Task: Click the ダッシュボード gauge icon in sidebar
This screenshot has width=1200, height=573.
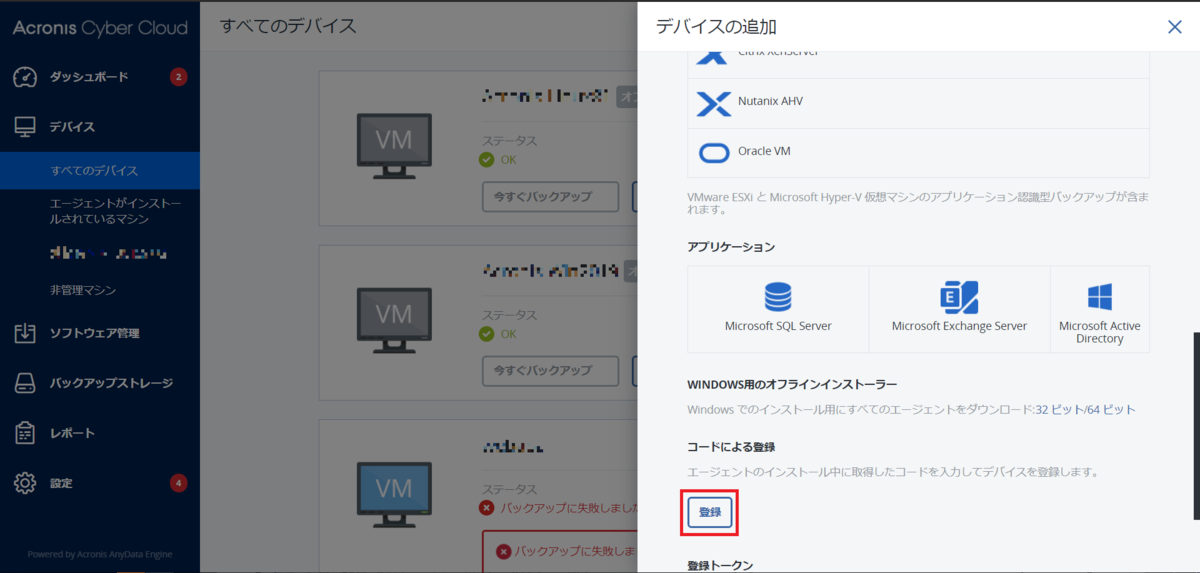Action: (25, 78)
